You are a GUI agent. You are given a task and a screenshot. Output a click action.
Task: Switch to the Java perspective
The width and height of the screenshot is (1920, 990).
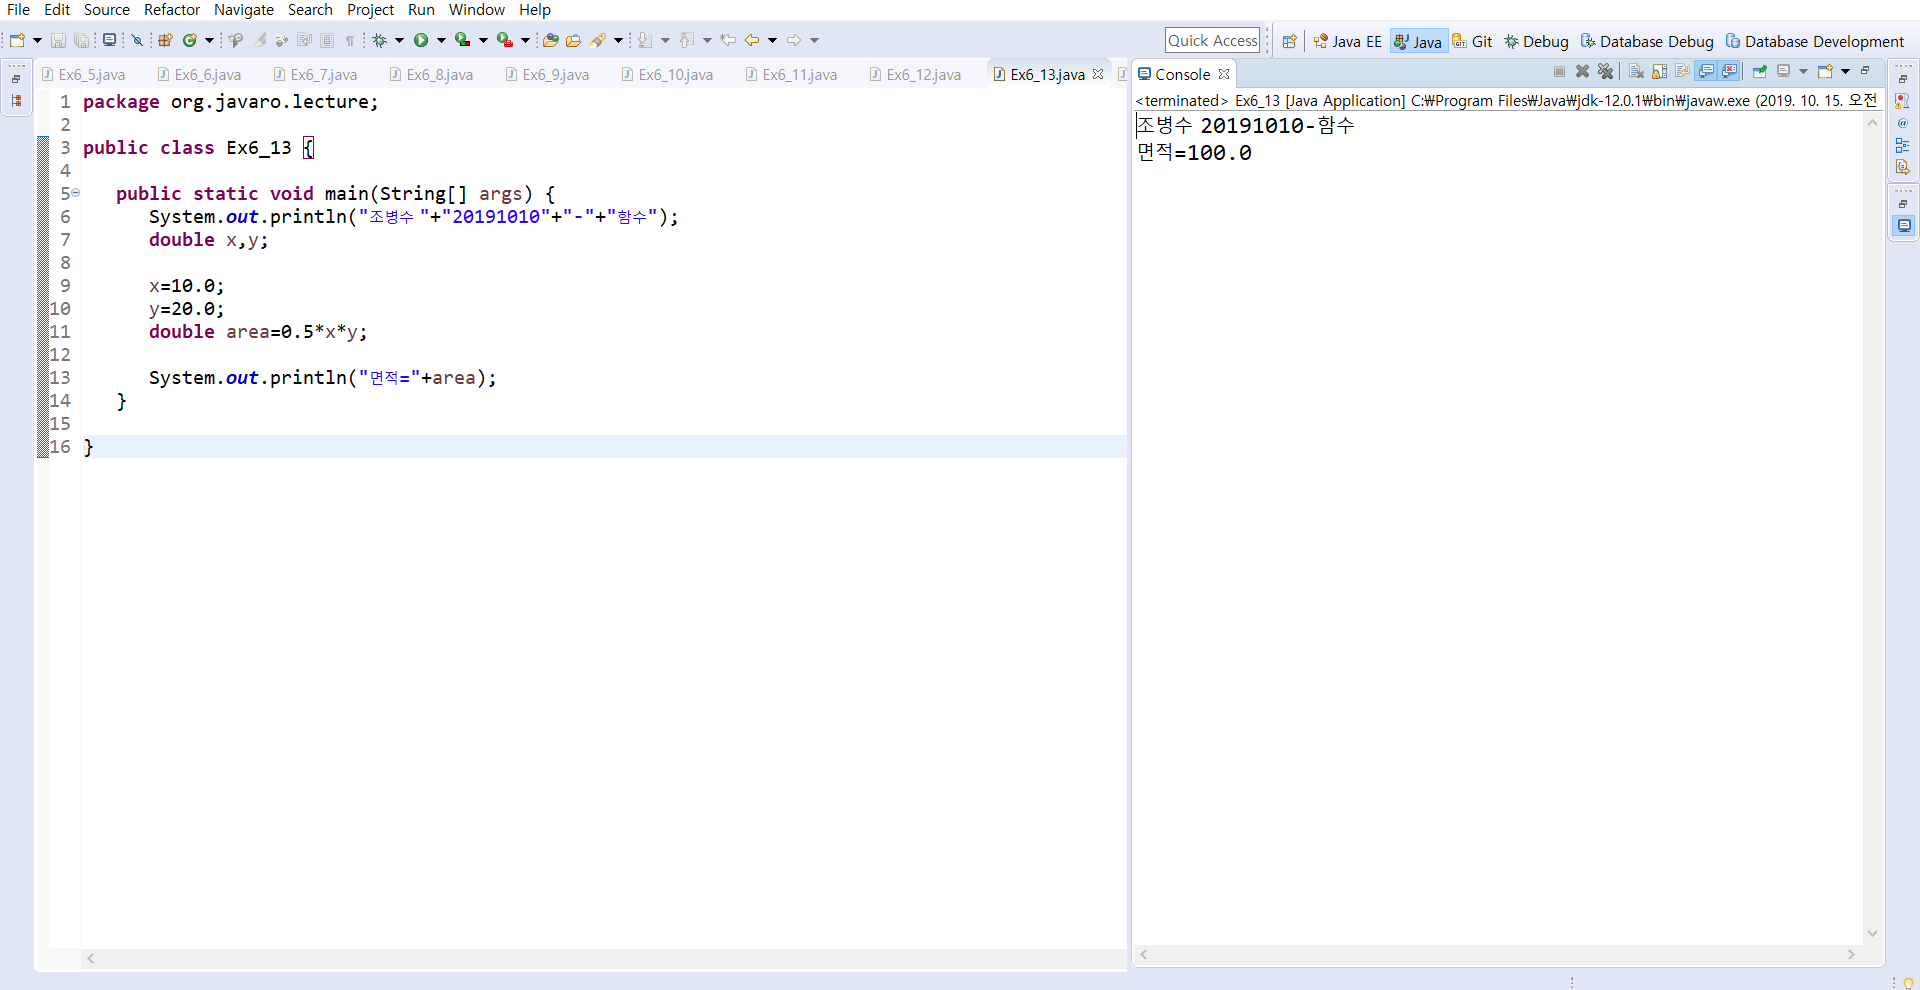click(x=1418, y=41)
